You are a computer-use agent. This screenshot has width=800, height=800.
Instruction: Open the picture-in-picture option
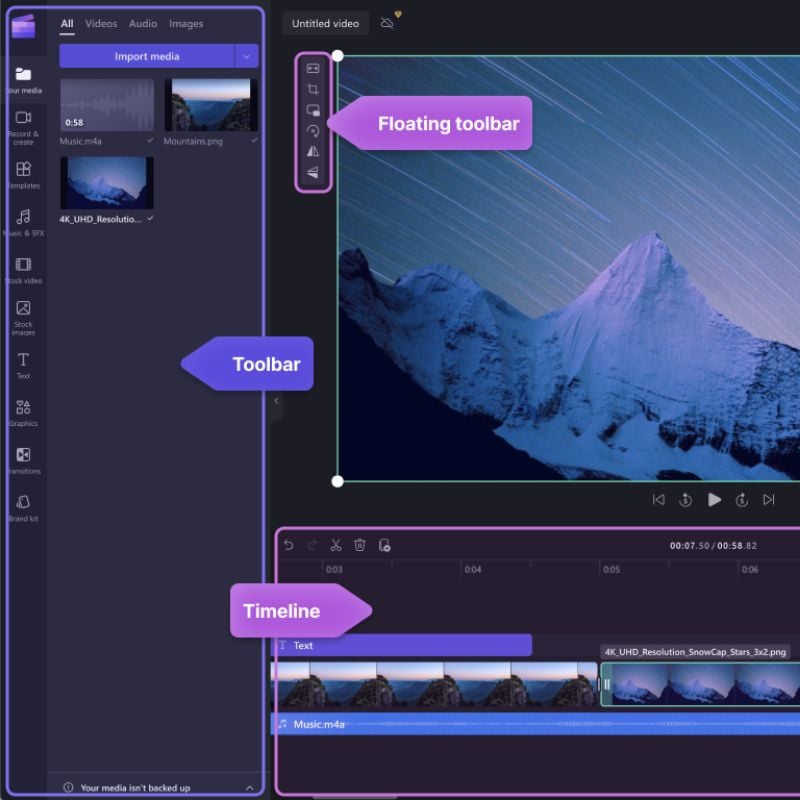[314, 112]
